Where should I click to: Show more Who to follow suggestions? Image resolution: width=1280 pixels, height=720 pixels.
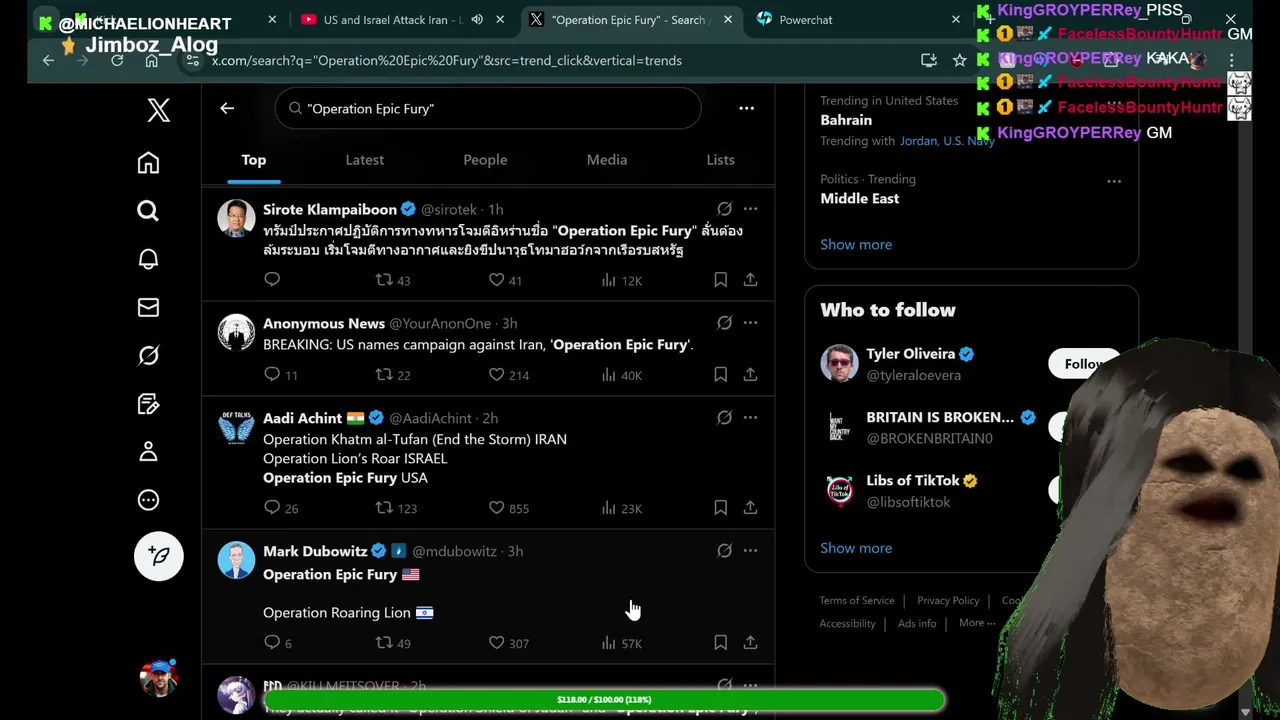point(856,548)
